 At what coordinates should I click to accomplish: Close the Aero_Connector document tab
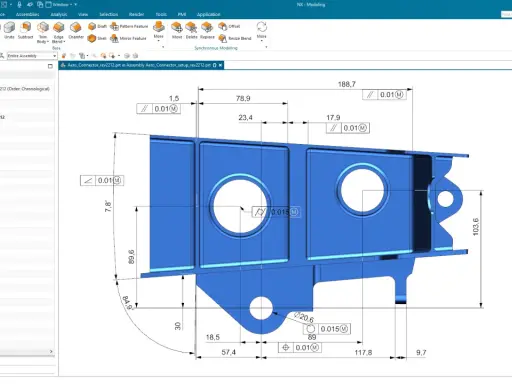pos(220,65)
